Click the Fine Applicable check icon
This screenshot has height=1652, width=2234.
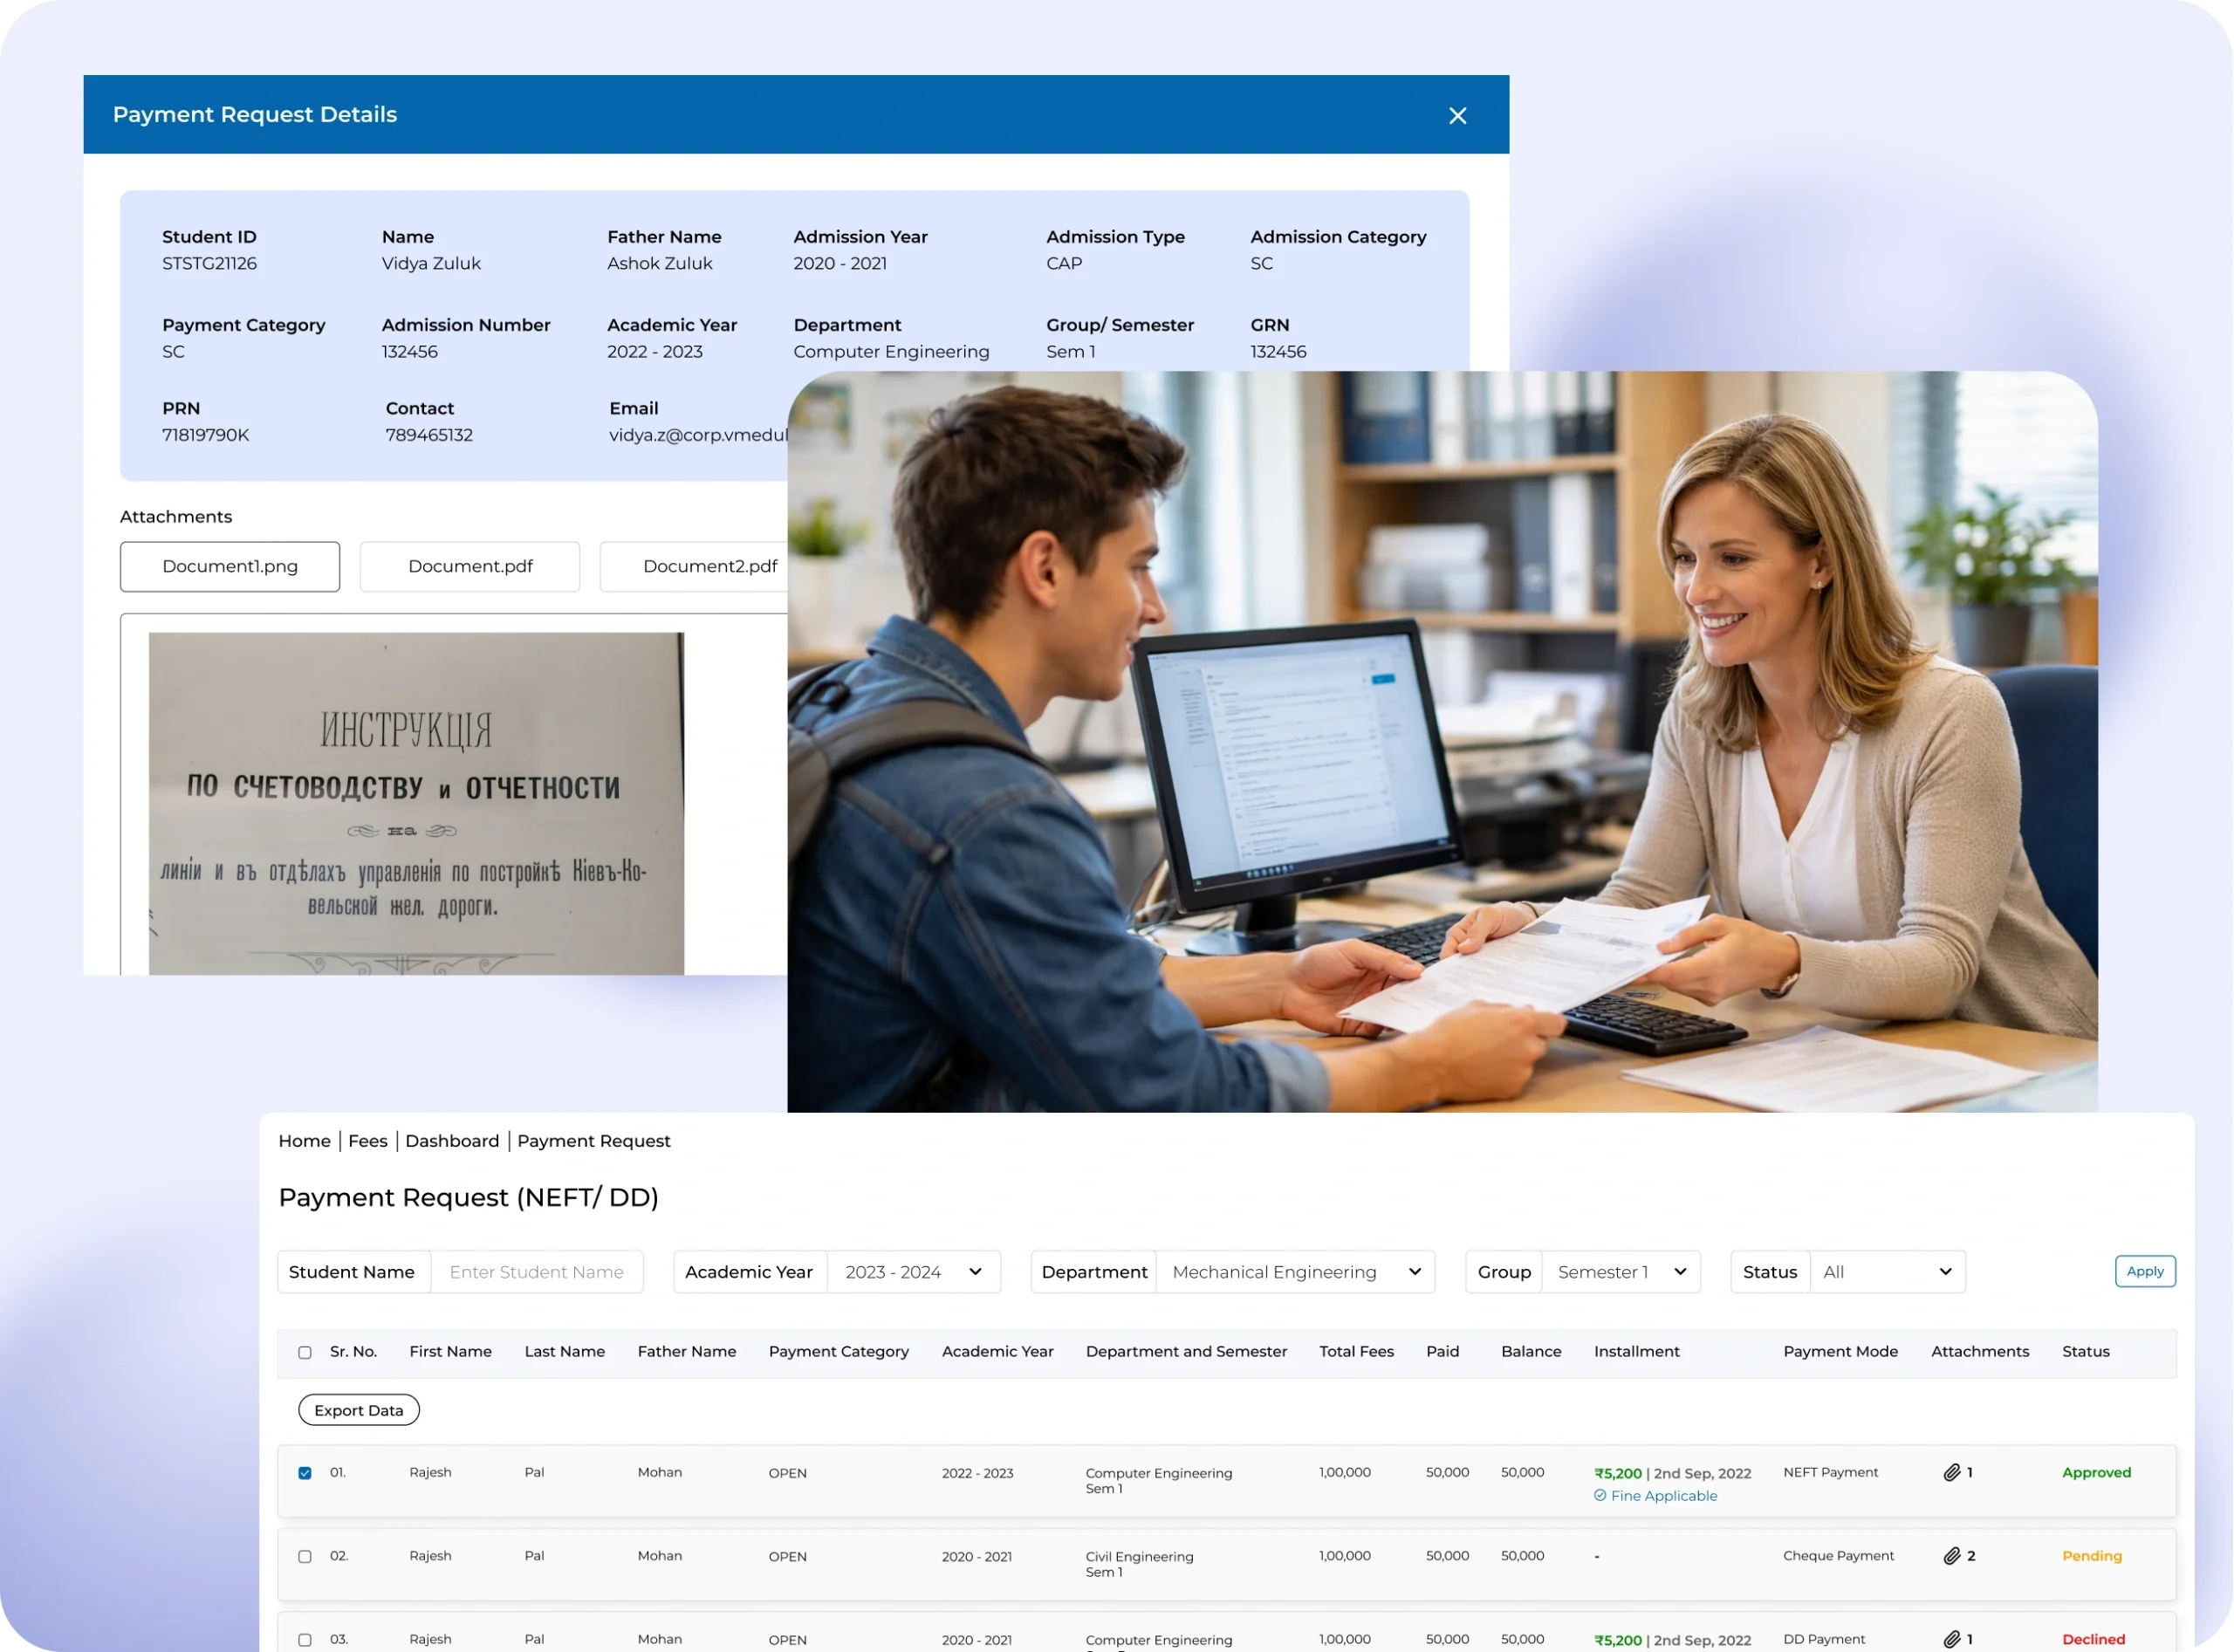click(x=1600, y=1495)
